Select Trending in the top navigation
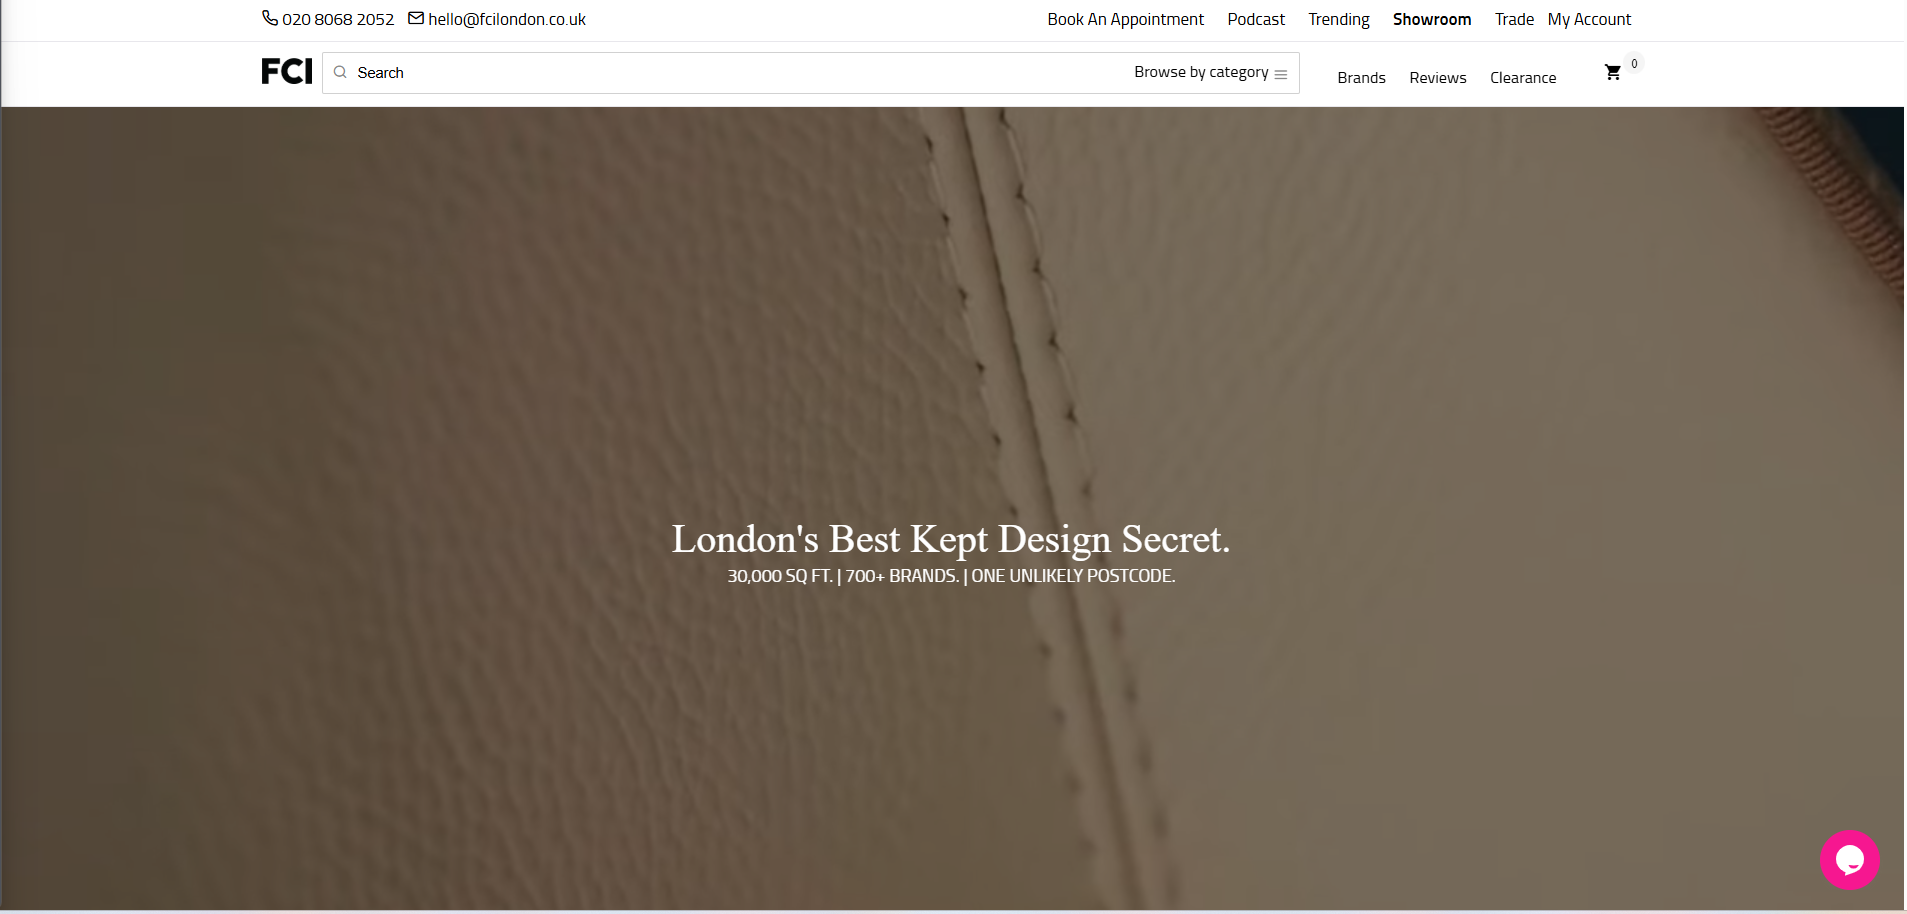 (1339, 19)
